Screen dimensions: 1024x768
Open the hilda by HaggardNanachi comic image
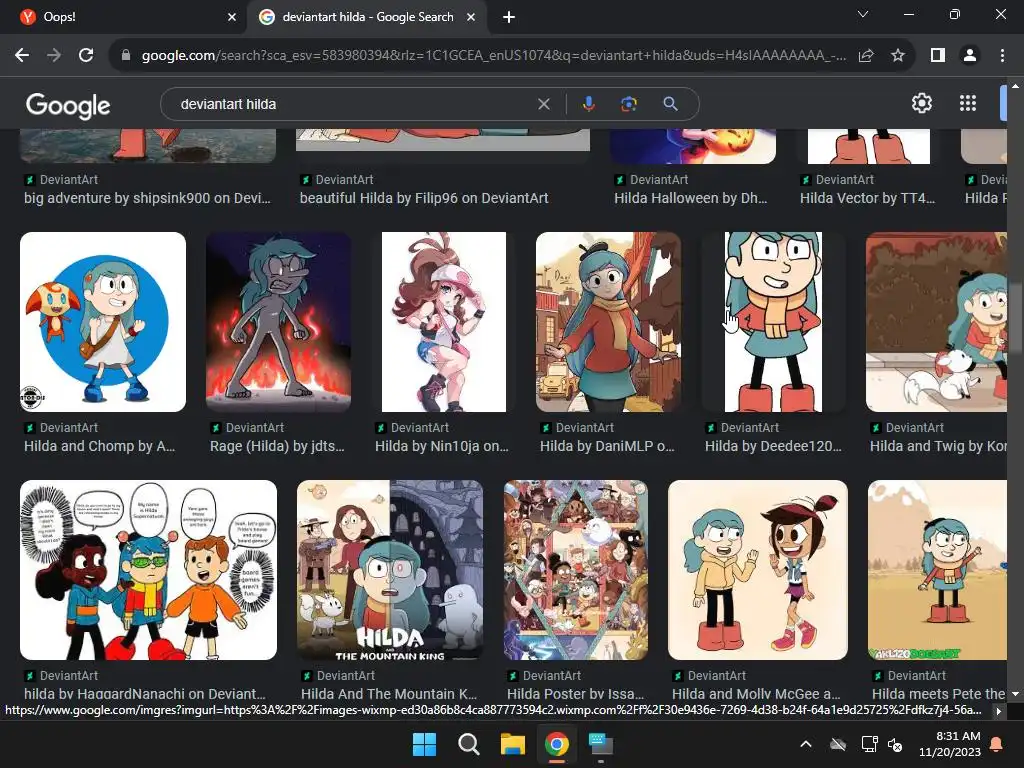(x=148, y=570)
